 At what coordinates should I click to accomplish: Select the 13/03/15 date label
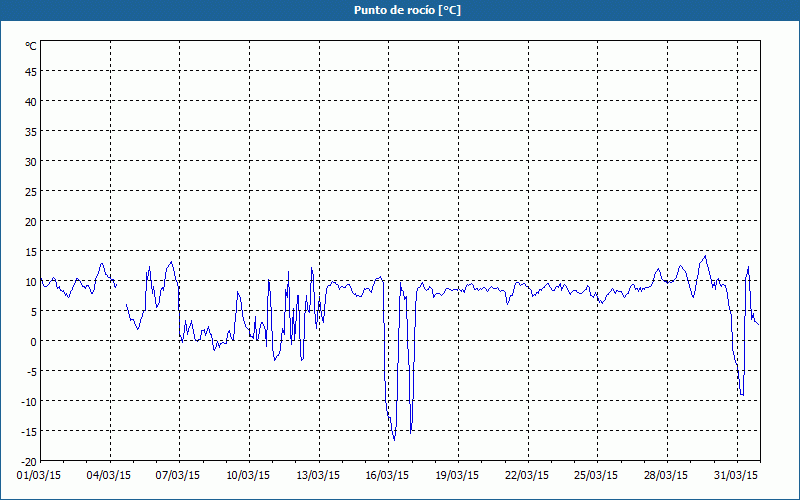(318, 476)
